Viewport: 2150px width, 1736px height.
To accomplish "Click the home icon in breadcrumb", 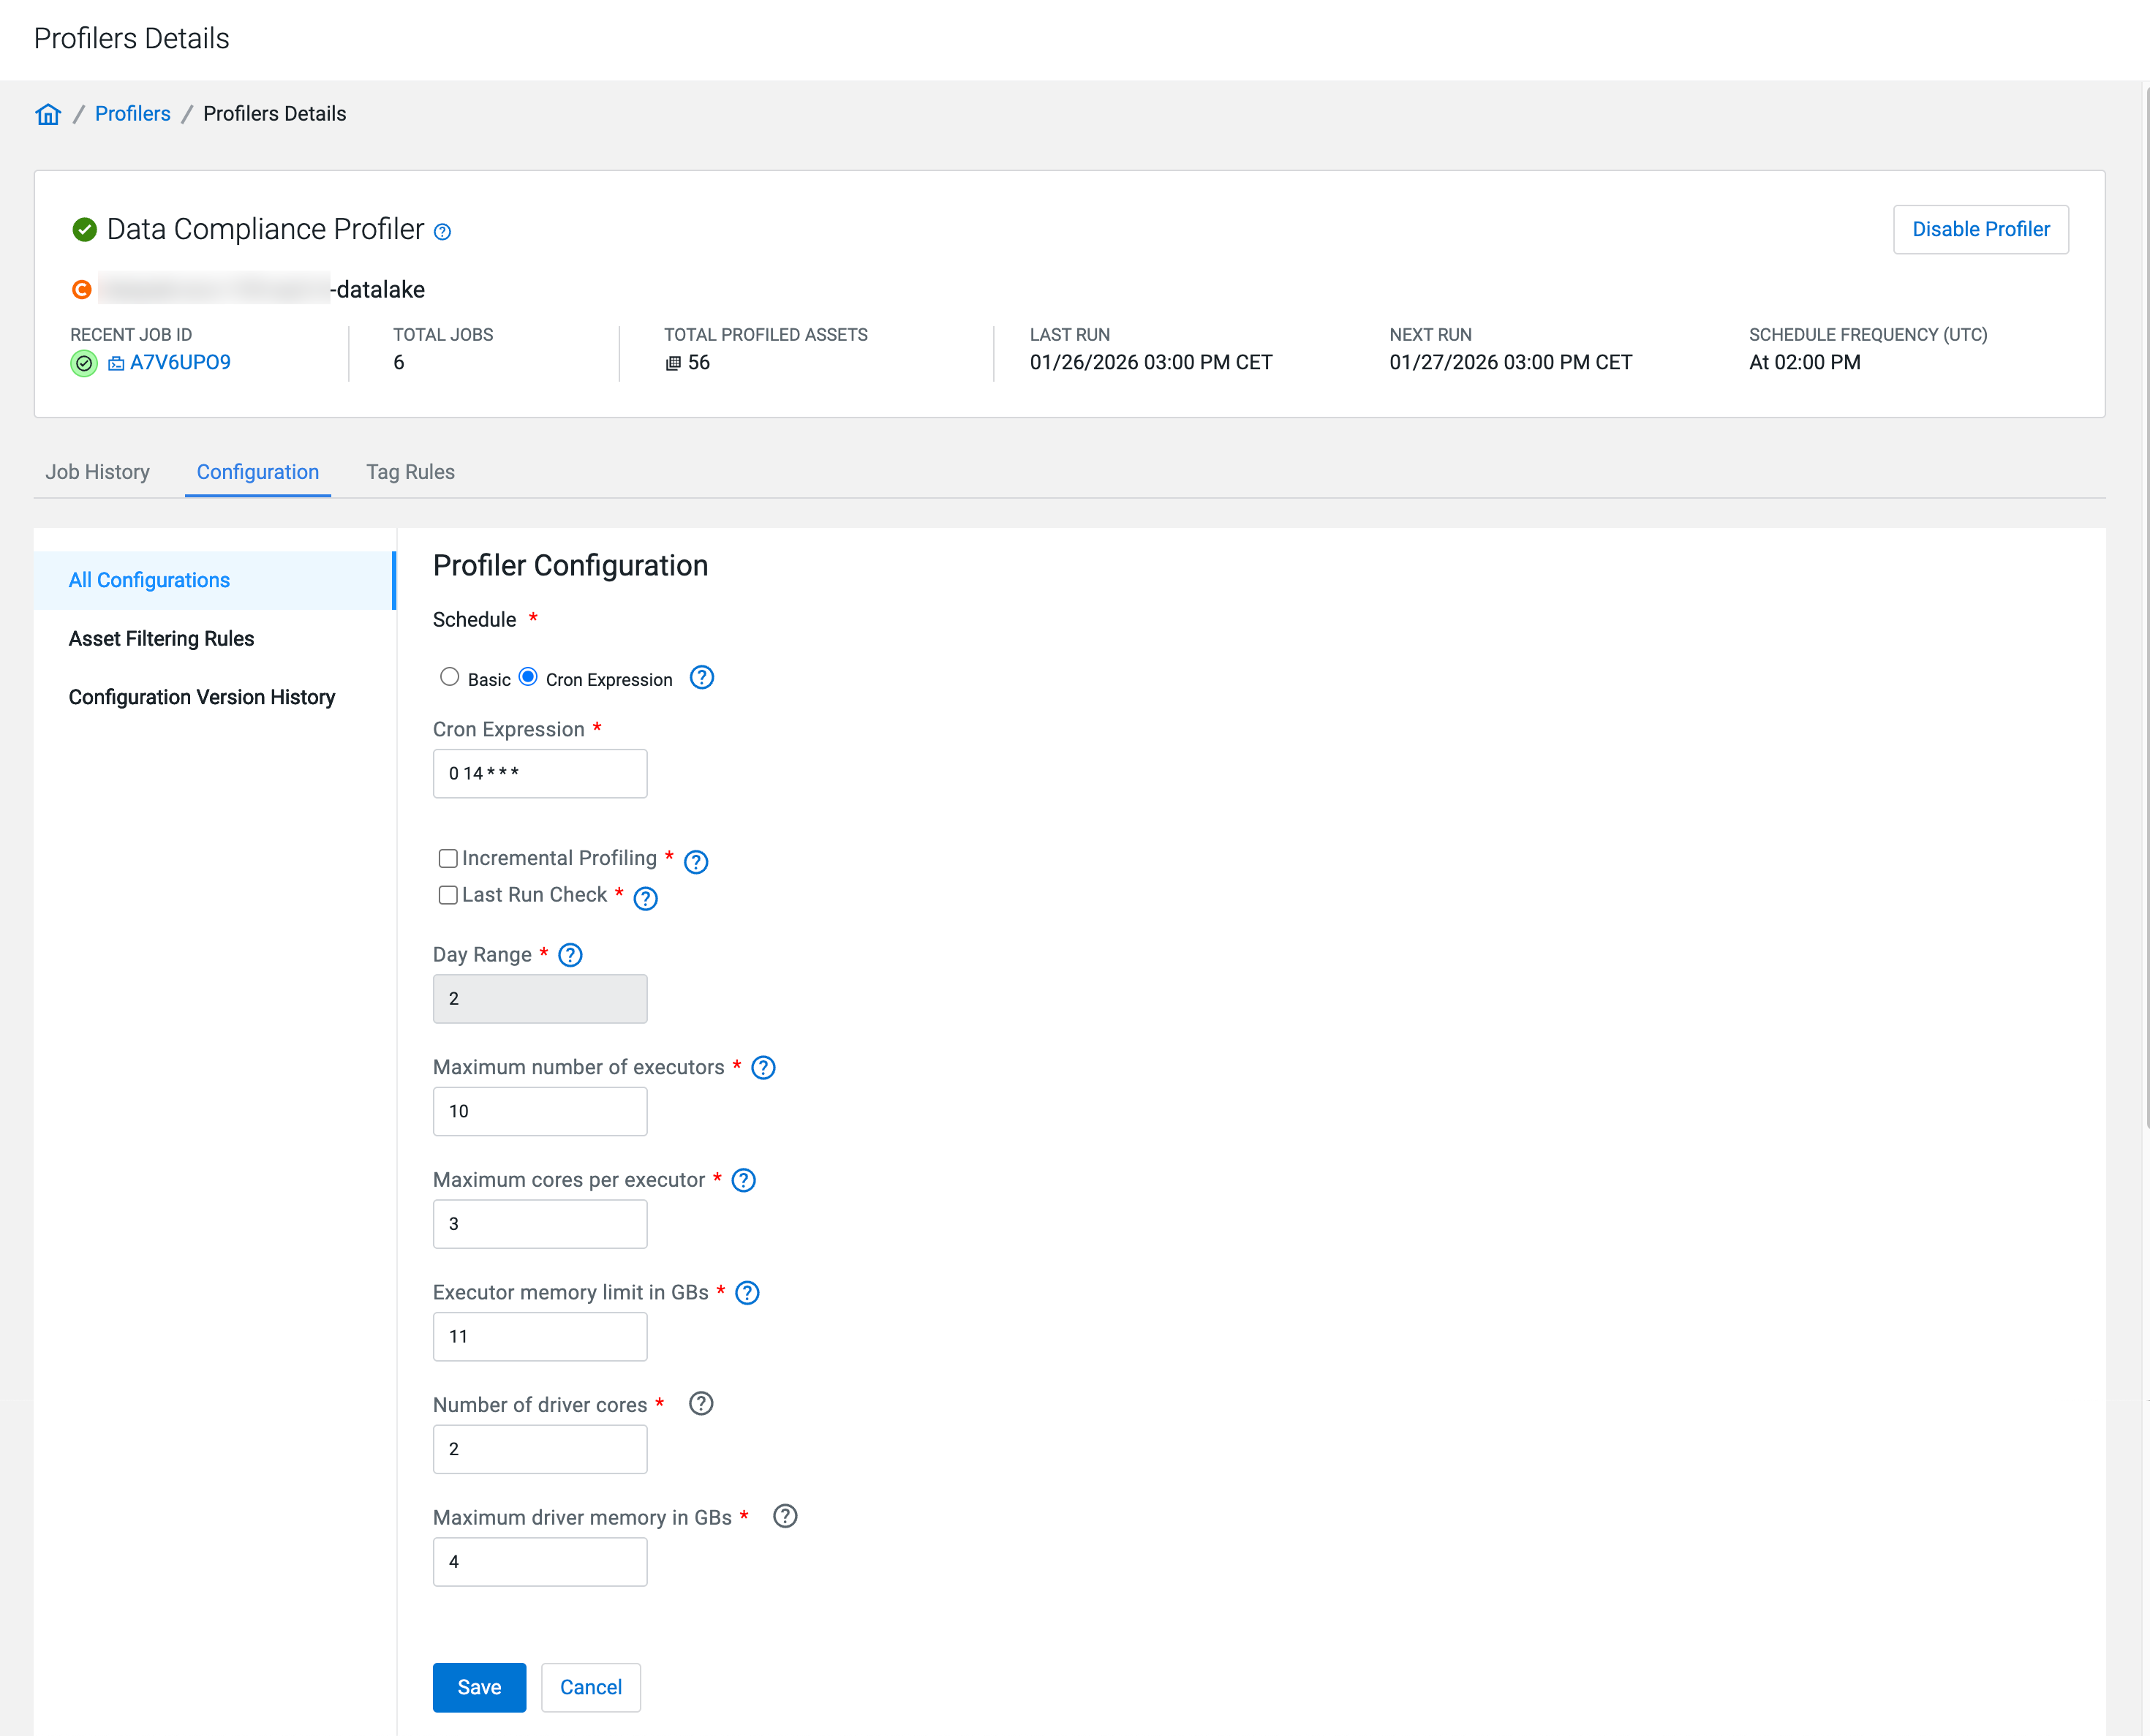I will (48, 114).
